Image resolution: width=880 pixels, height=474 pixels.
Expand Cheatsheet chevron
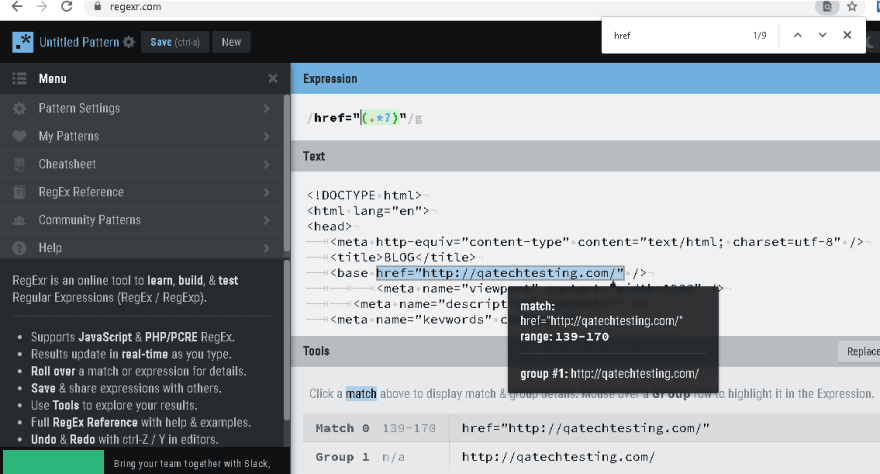(x=267, y=164)
